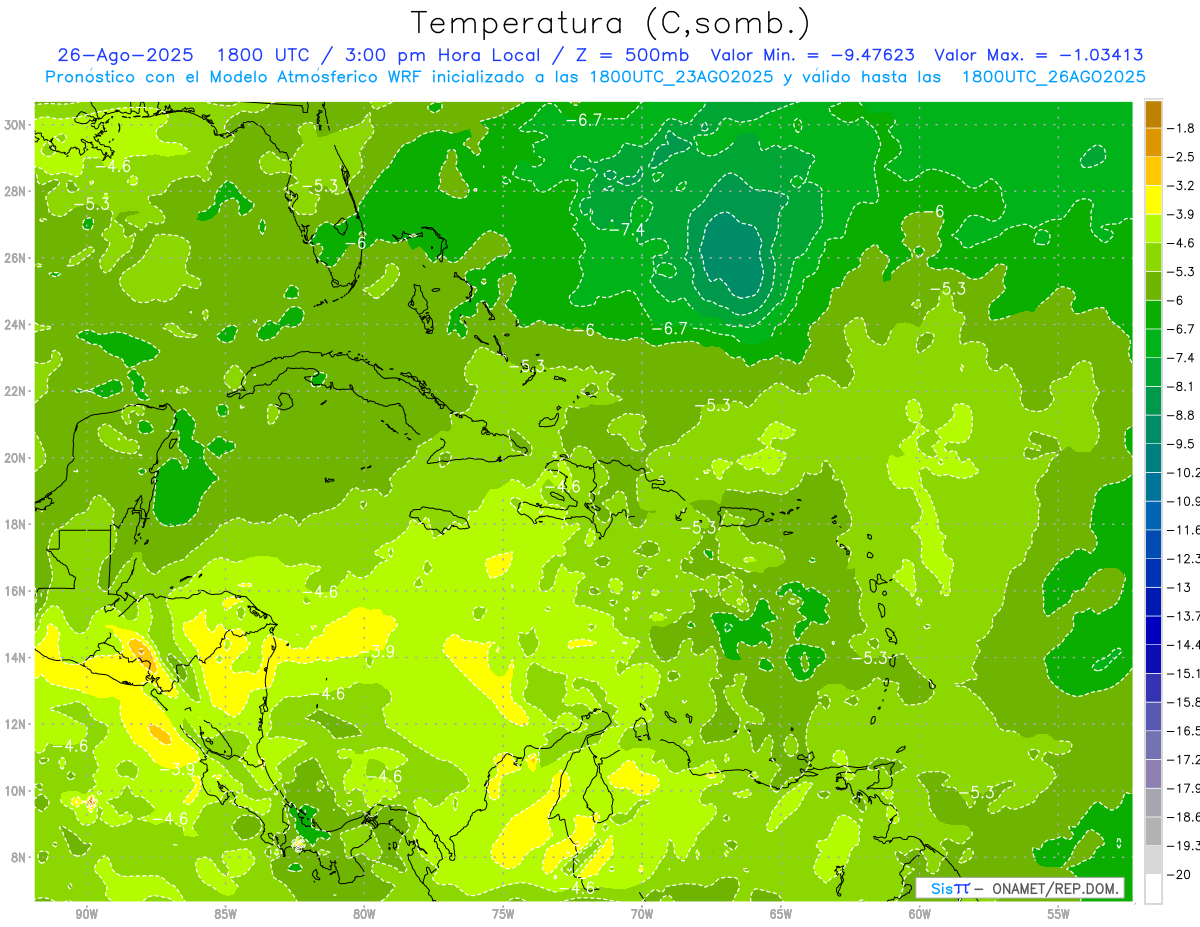The width and height of the screenshot is (1200, 927).
Task: Click the '28N' latitude axis label
Action: point(17,191)
